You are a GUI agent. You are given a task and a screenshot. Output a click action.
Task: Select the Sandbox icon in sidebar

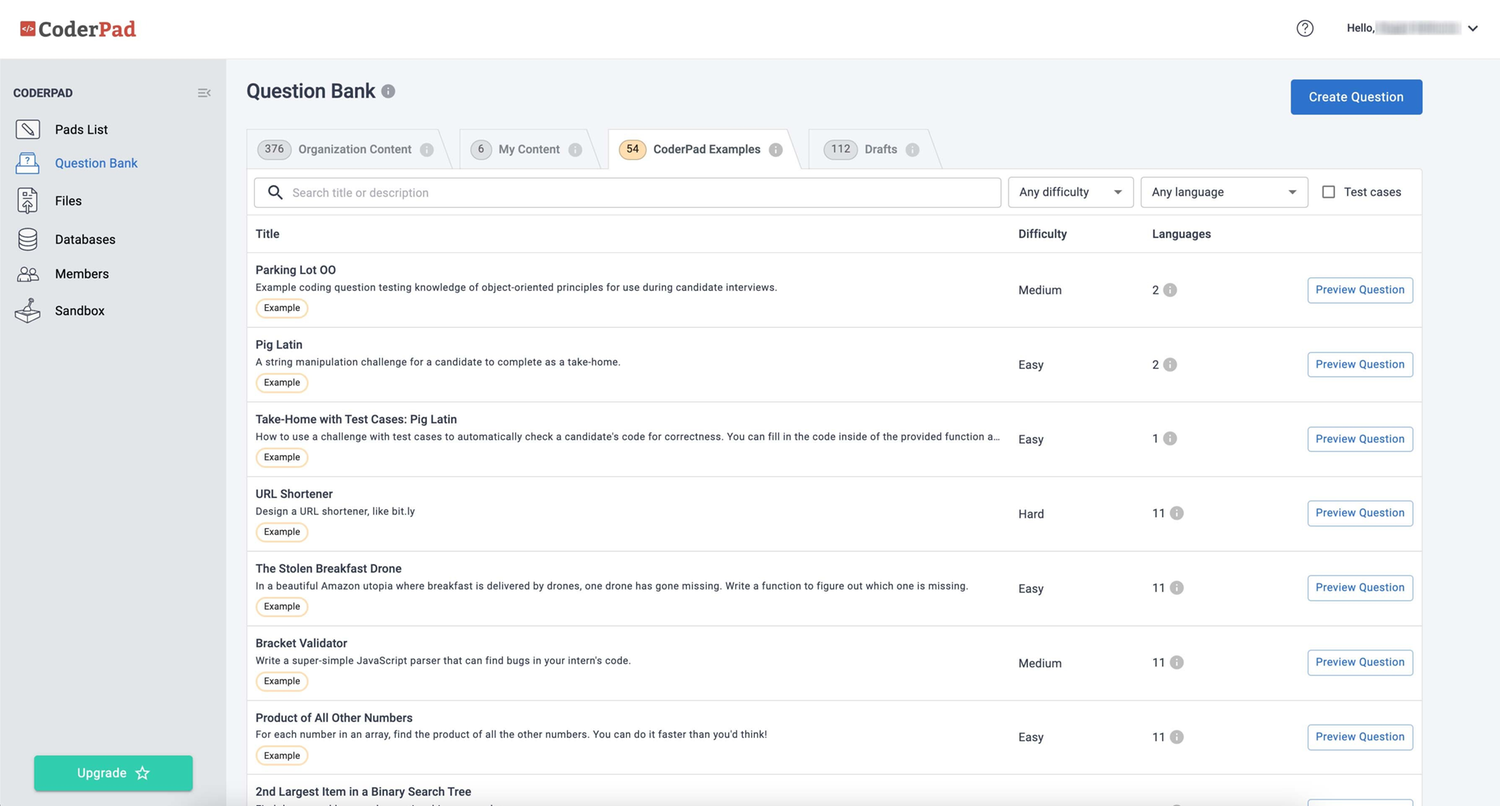(x=27, y=310)
